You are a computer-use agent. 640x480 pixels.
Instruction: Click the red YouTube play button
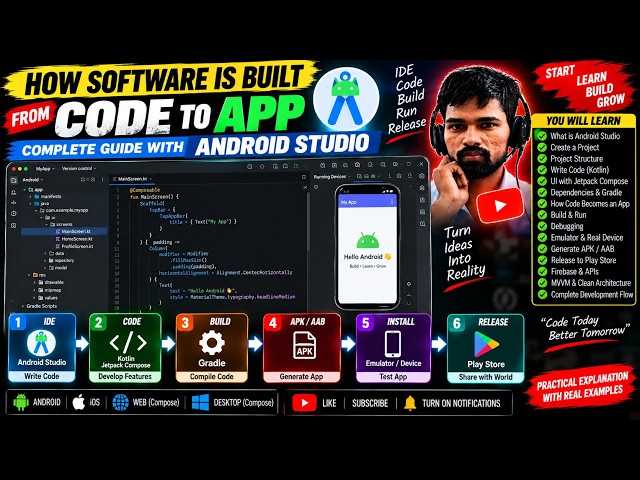pyautogui.click(x=500, y=206)
